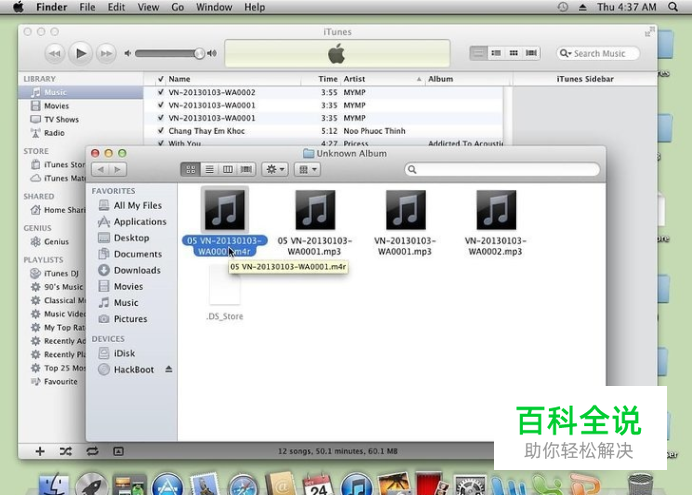
Task: Click the loud-volume speaker icon in iTunes
Action: point(212,53)
